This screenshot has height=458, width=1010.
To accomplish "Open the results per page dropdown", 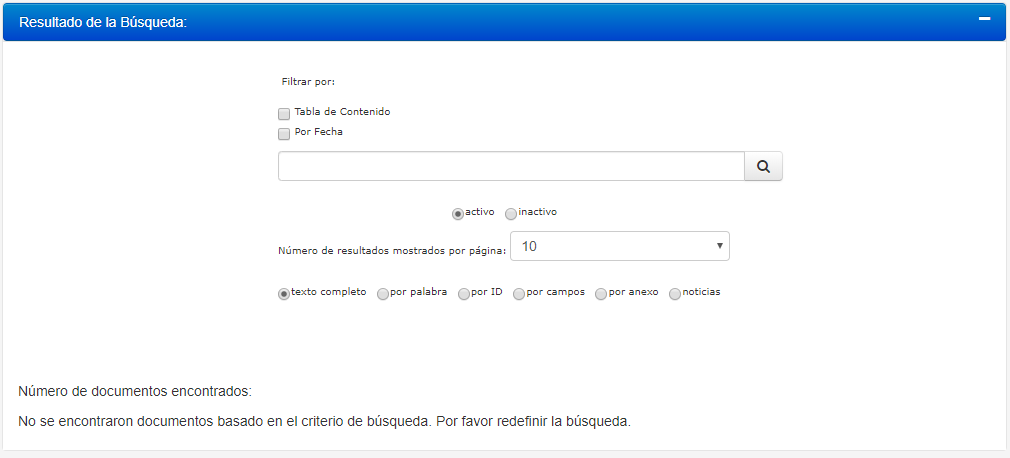I will coord(619,246).
